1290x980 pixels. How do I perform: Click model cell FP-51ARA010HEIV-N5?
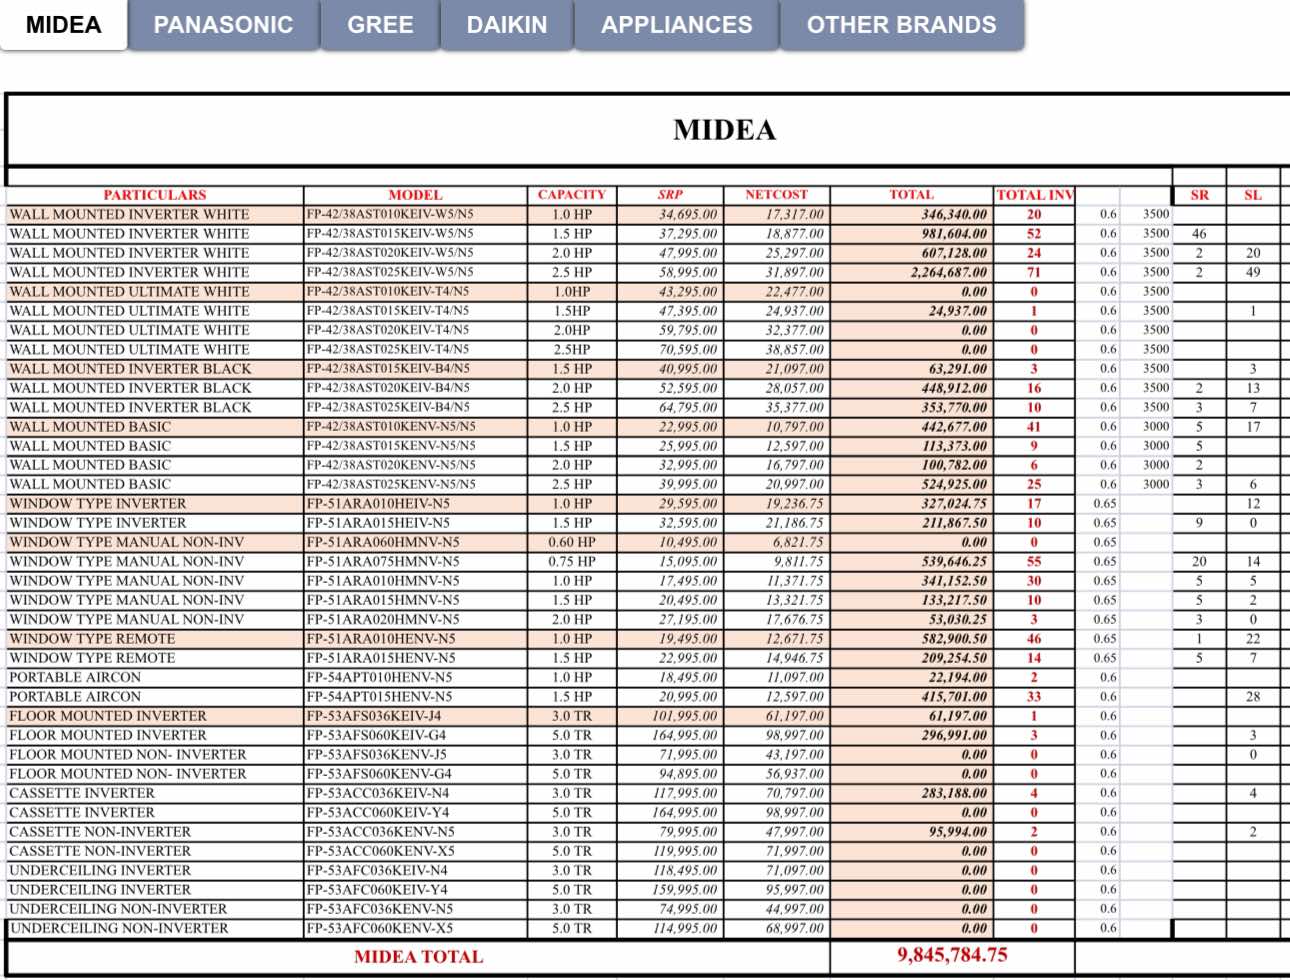pyautogui.click(x=415, y=503)
